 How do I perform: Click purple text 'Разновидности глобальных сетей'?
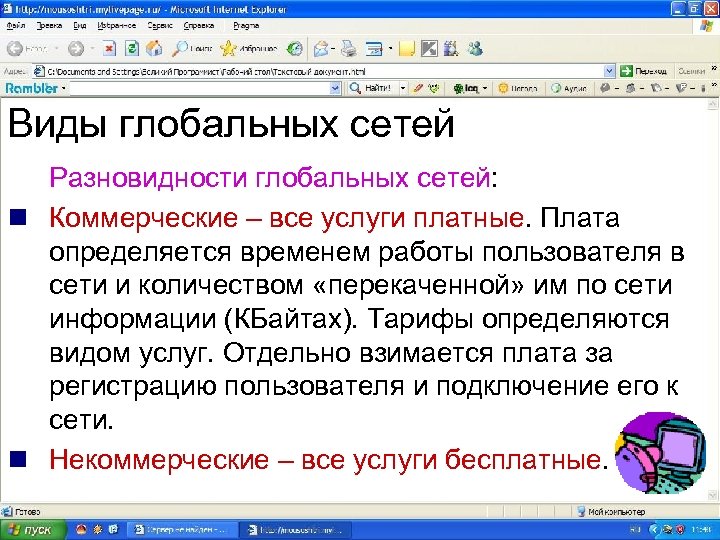tap(270, 177)
